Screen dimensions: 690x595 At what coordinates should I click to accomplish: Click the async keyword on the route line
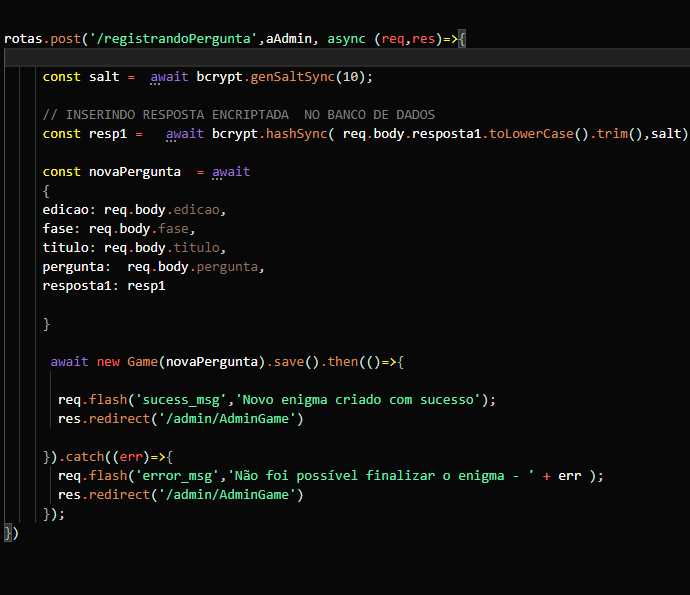pyautogui.click(x=346, y=39)
